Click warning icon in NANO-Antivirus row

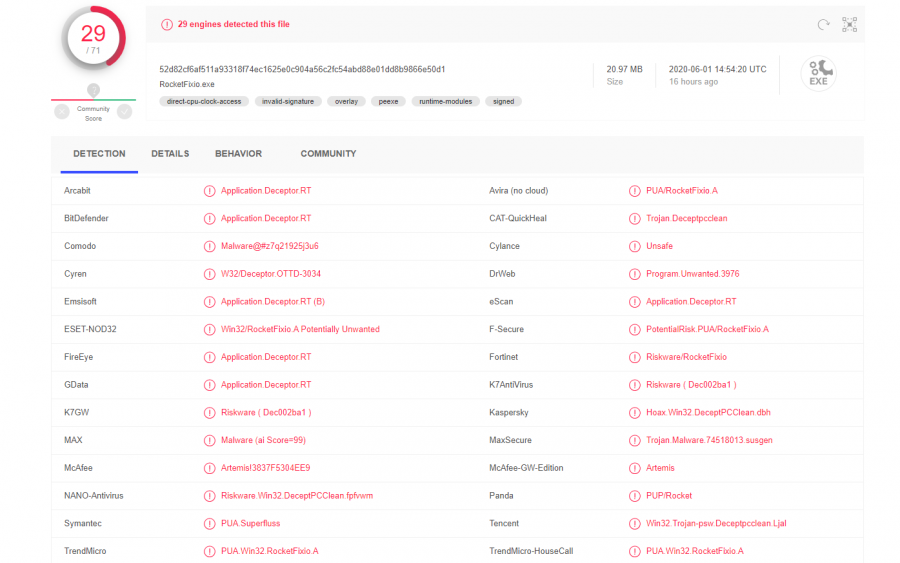[210, 496]
